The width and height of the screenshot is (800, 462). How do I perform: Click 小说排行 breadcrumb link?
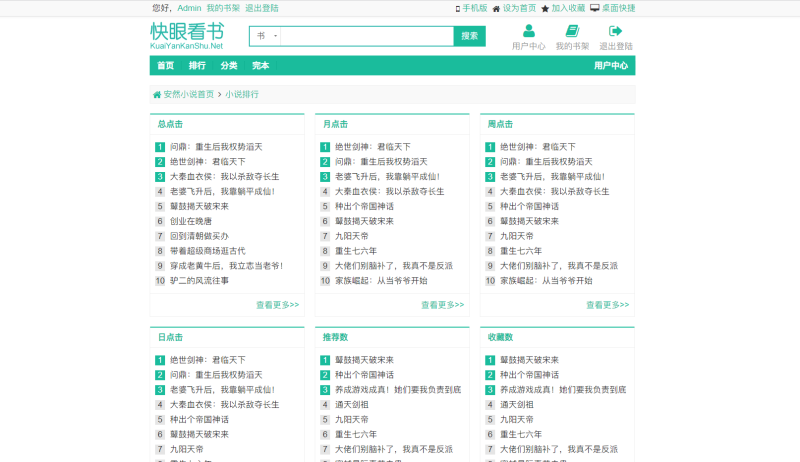coord(242,94)
